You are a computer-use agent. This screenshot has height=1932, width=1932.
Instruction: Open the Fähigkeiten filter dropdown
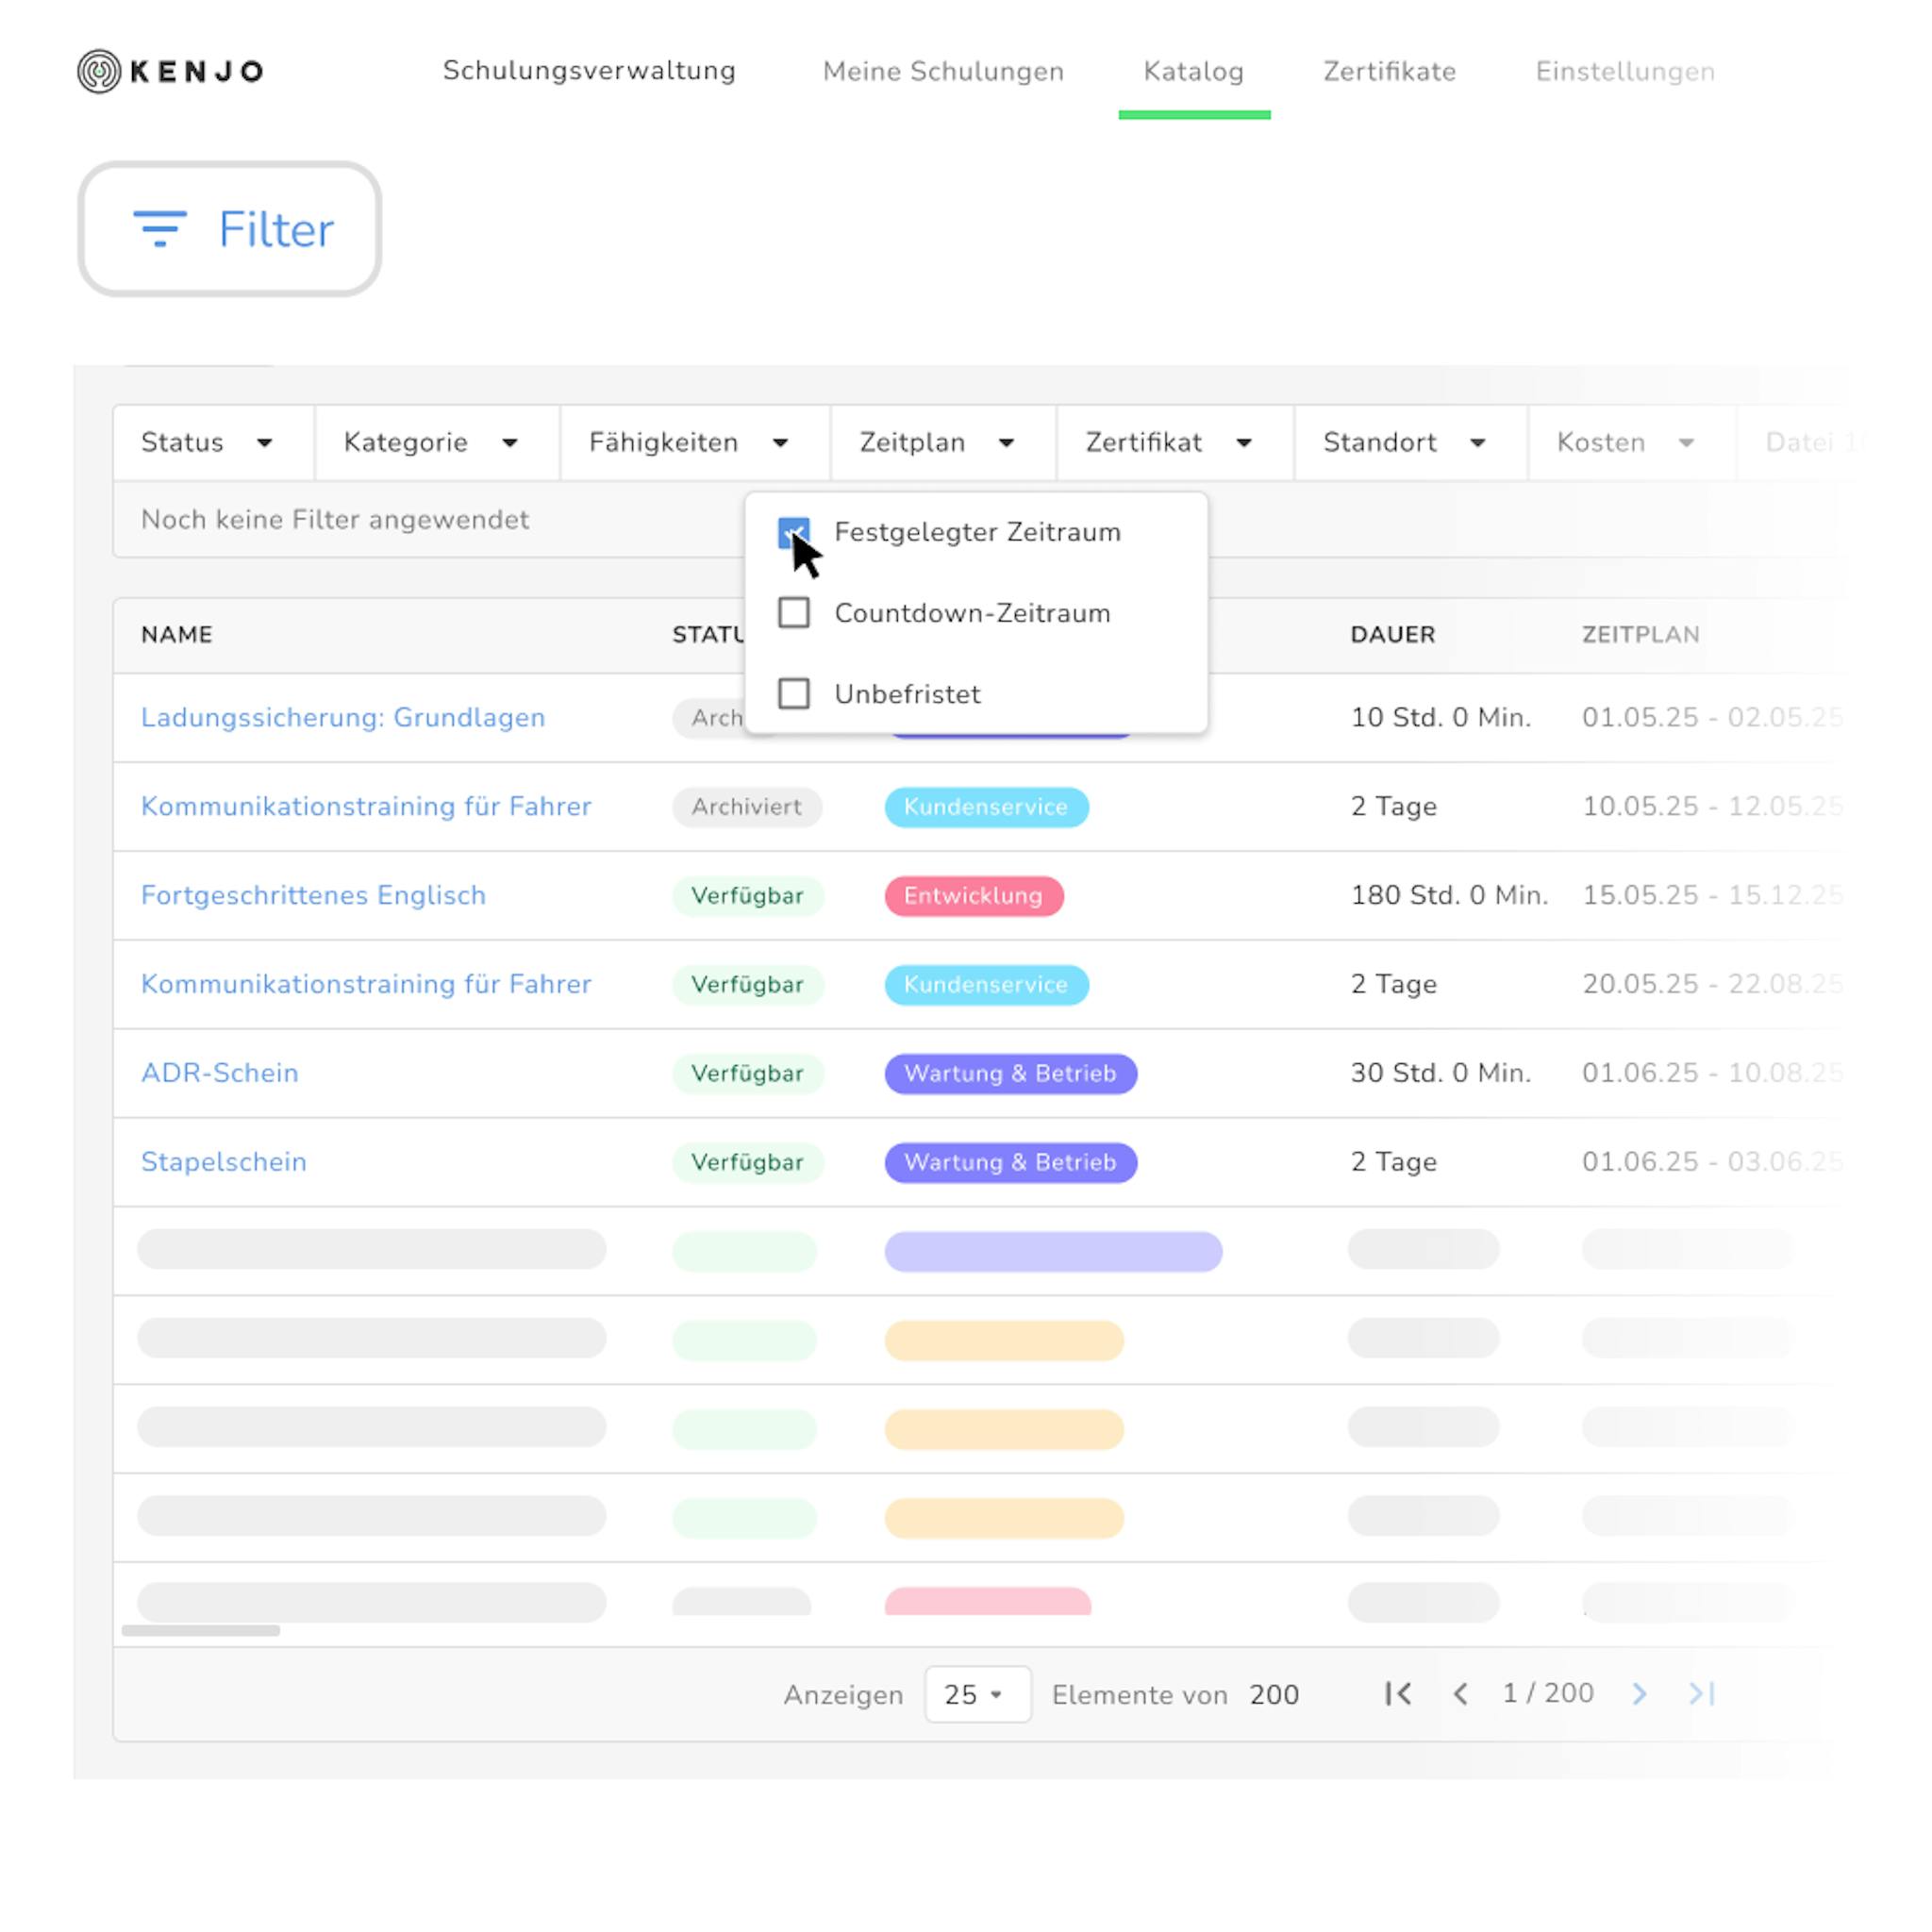click(695, 442)
